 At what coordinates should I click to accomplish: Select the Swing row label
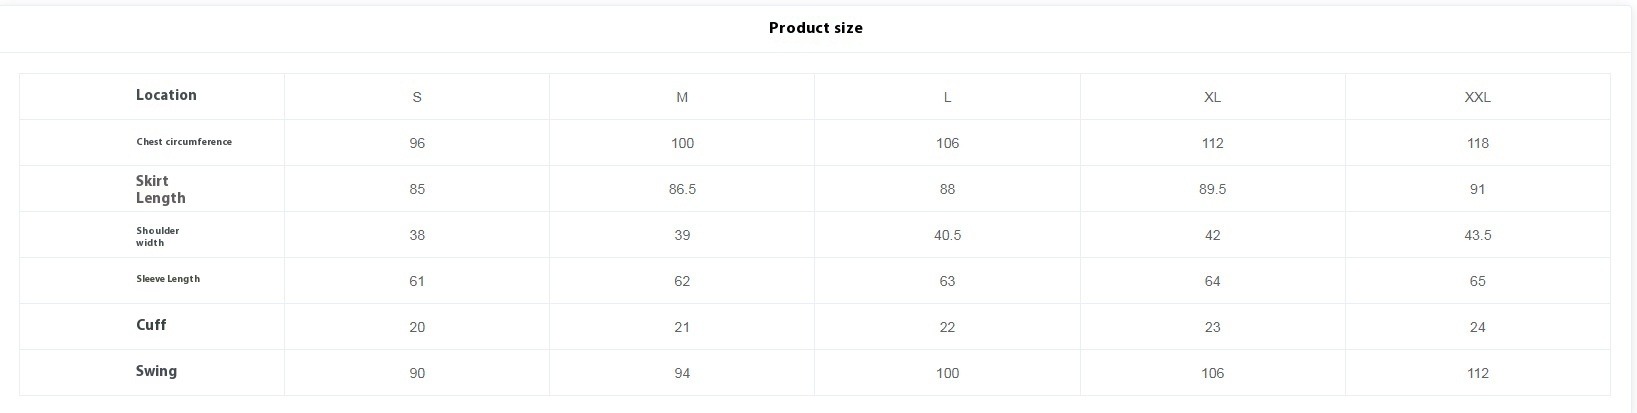click(x=156, y=371)
